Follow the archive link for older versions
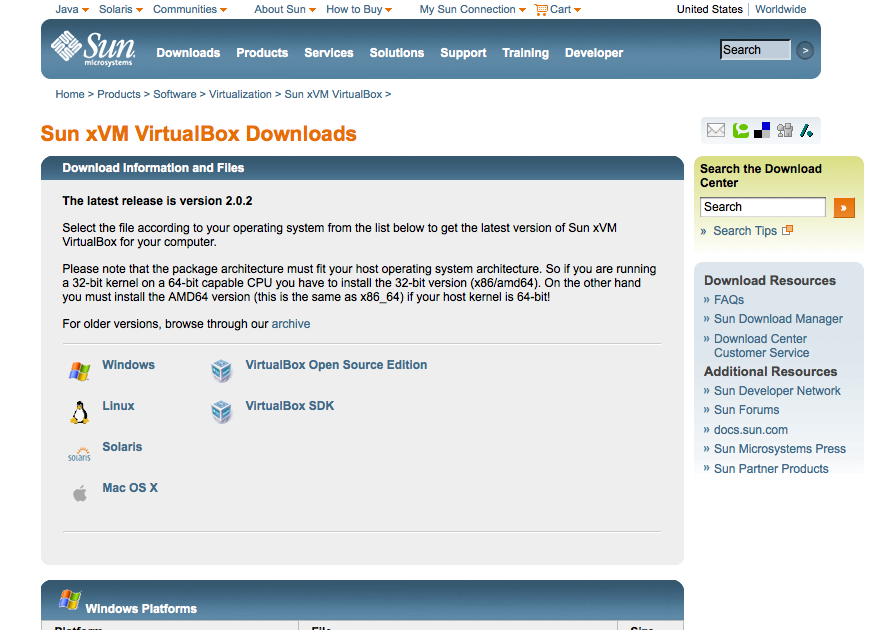872x630 pixels. click(291, 324)
